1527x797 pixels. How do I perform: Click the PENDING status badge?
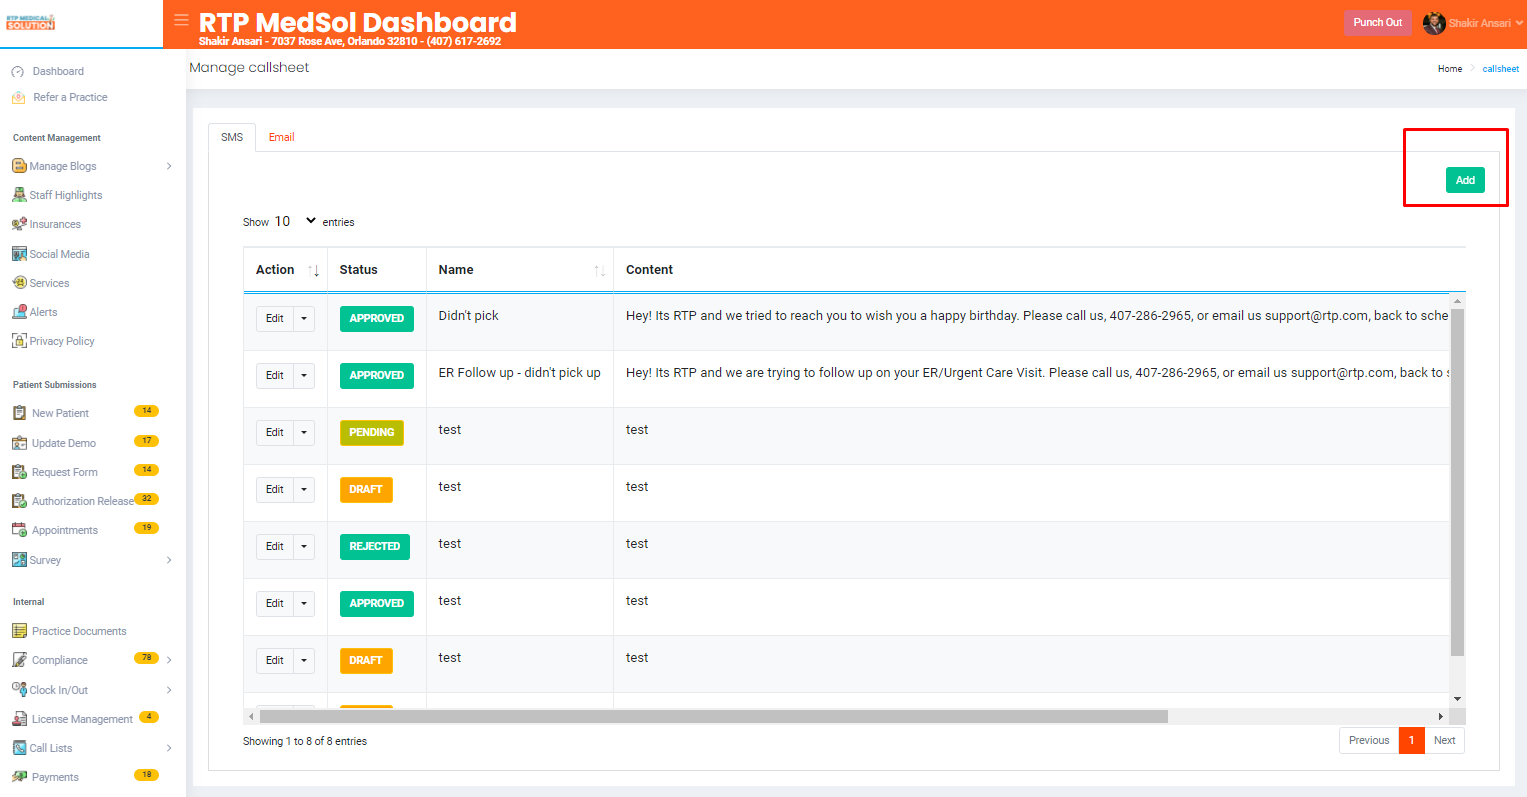[x=371, y=432]
